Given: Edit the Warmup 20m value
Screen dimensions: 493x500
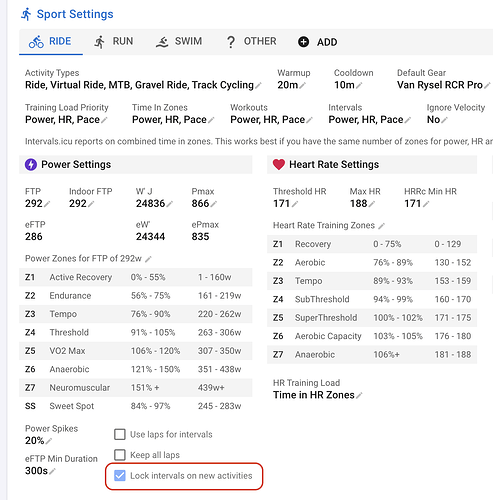Looking at the screenshot, I should [x=291, y=85].
